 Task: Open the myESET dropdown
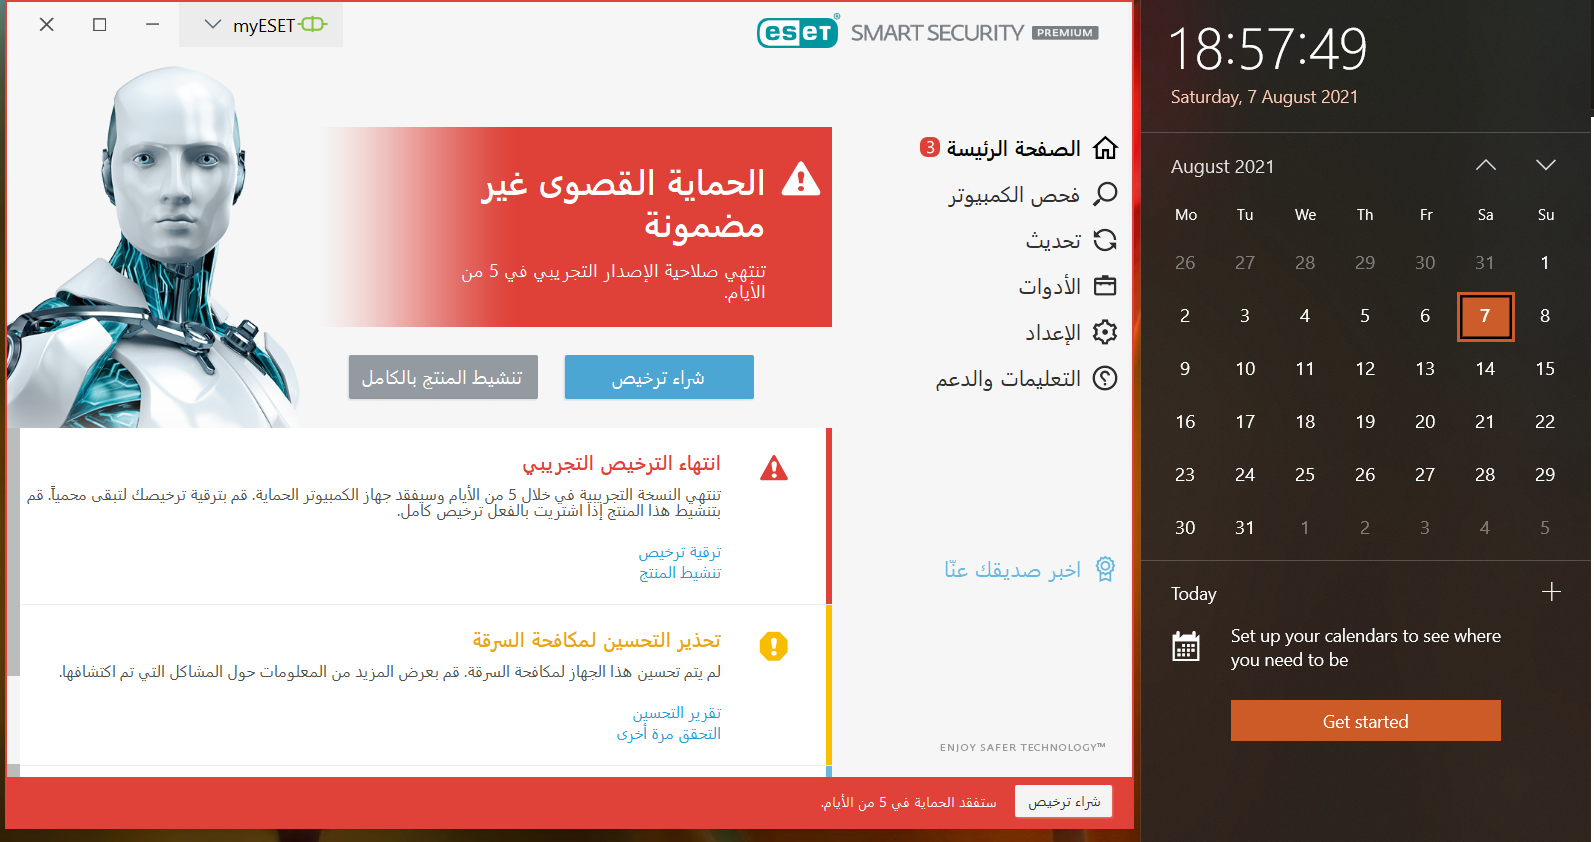261,25
